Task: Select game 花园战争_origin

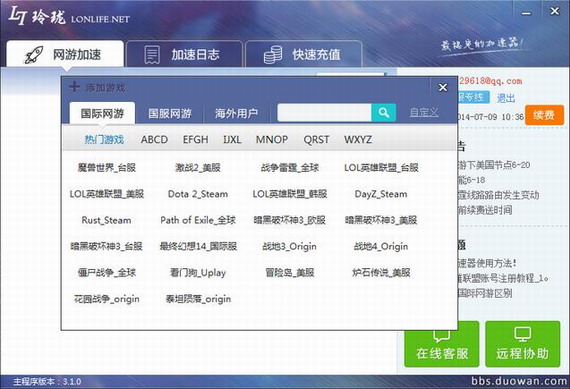Action: [107, 299]
